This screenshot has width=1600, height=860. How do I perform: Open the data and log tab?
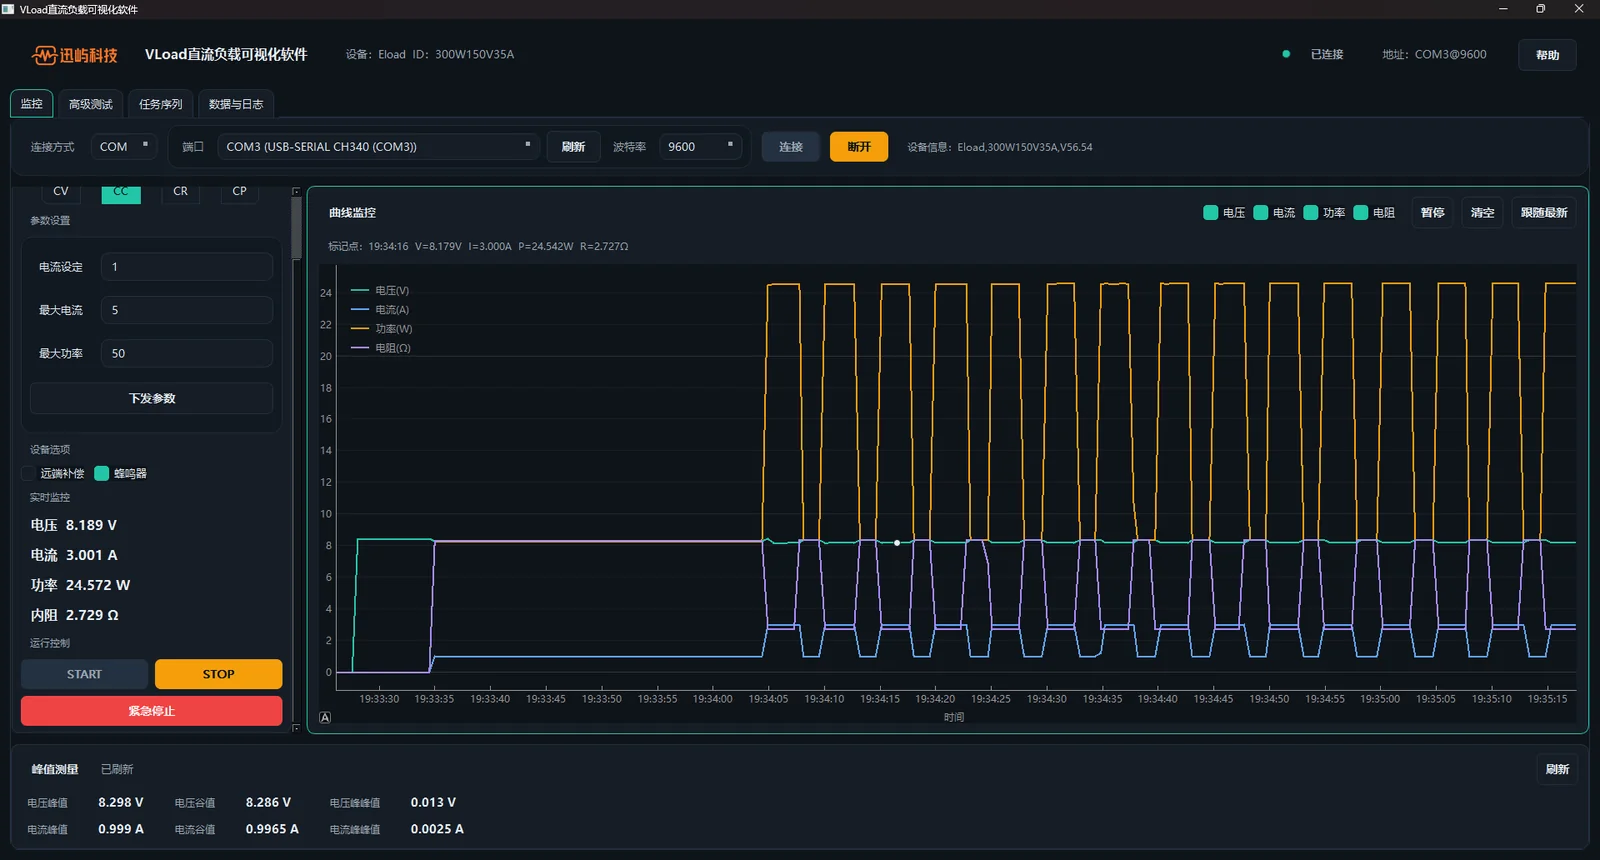(x=236, y=104)
